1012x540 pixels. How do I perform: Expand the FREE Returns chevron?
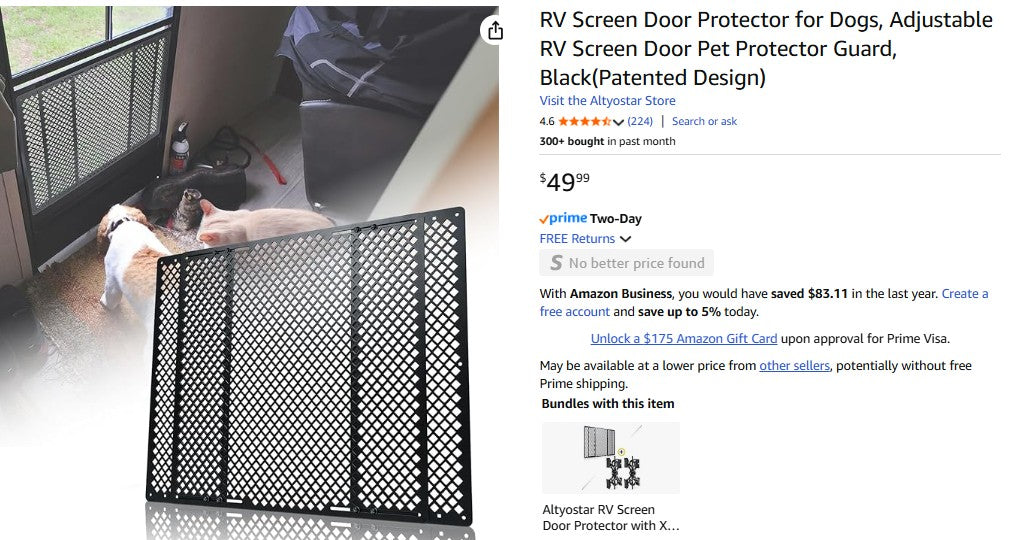625,239
